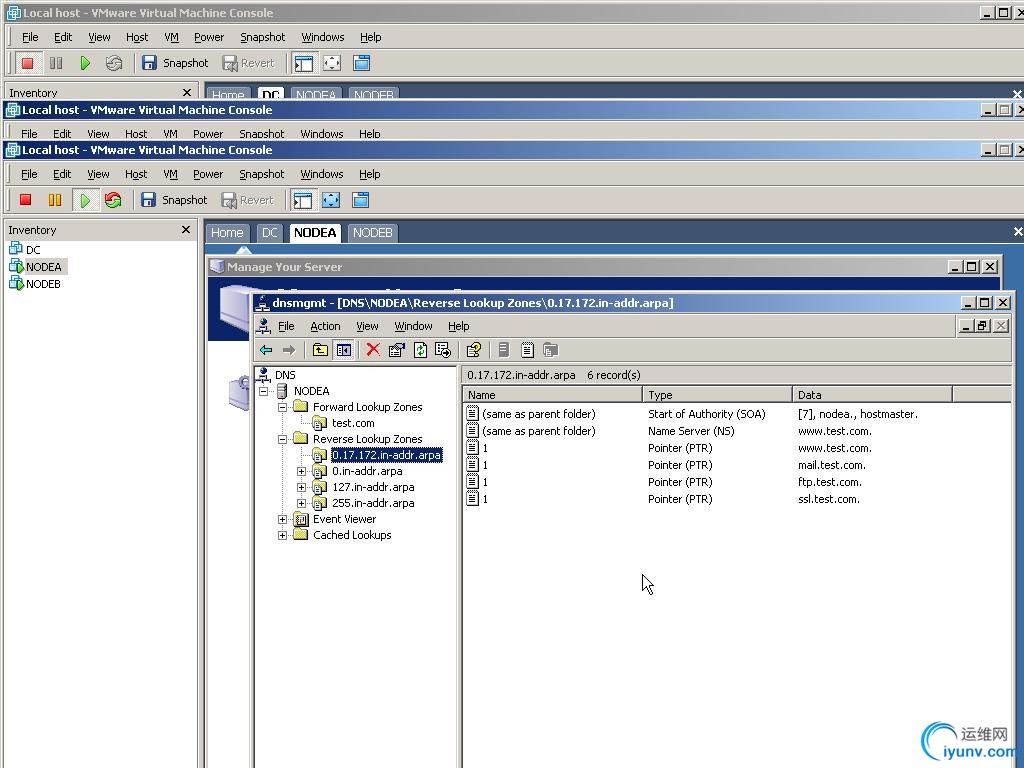
Task: Sort records by the Name column header
Action: pyautogui.click(x=552, y=394)
